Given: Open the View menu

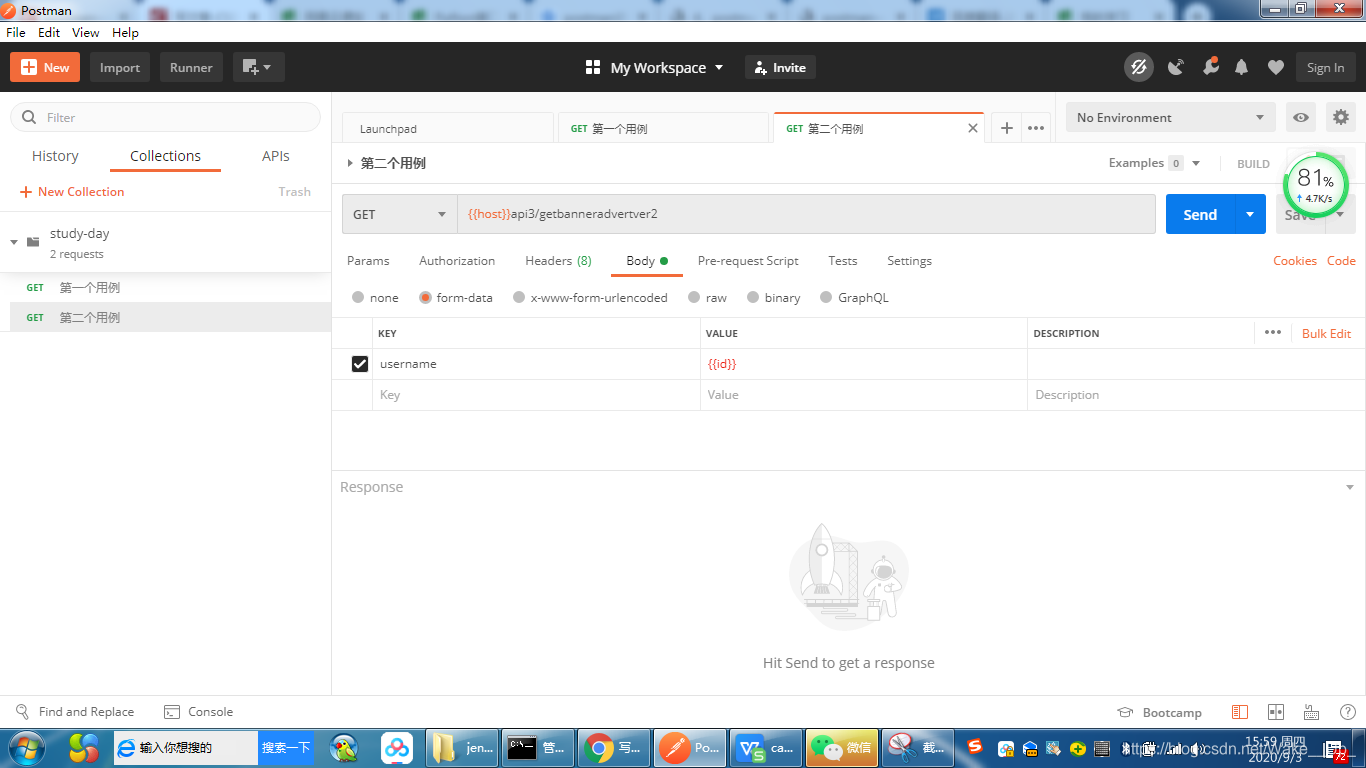Looking at the screenshot, I should click(86, 32).
